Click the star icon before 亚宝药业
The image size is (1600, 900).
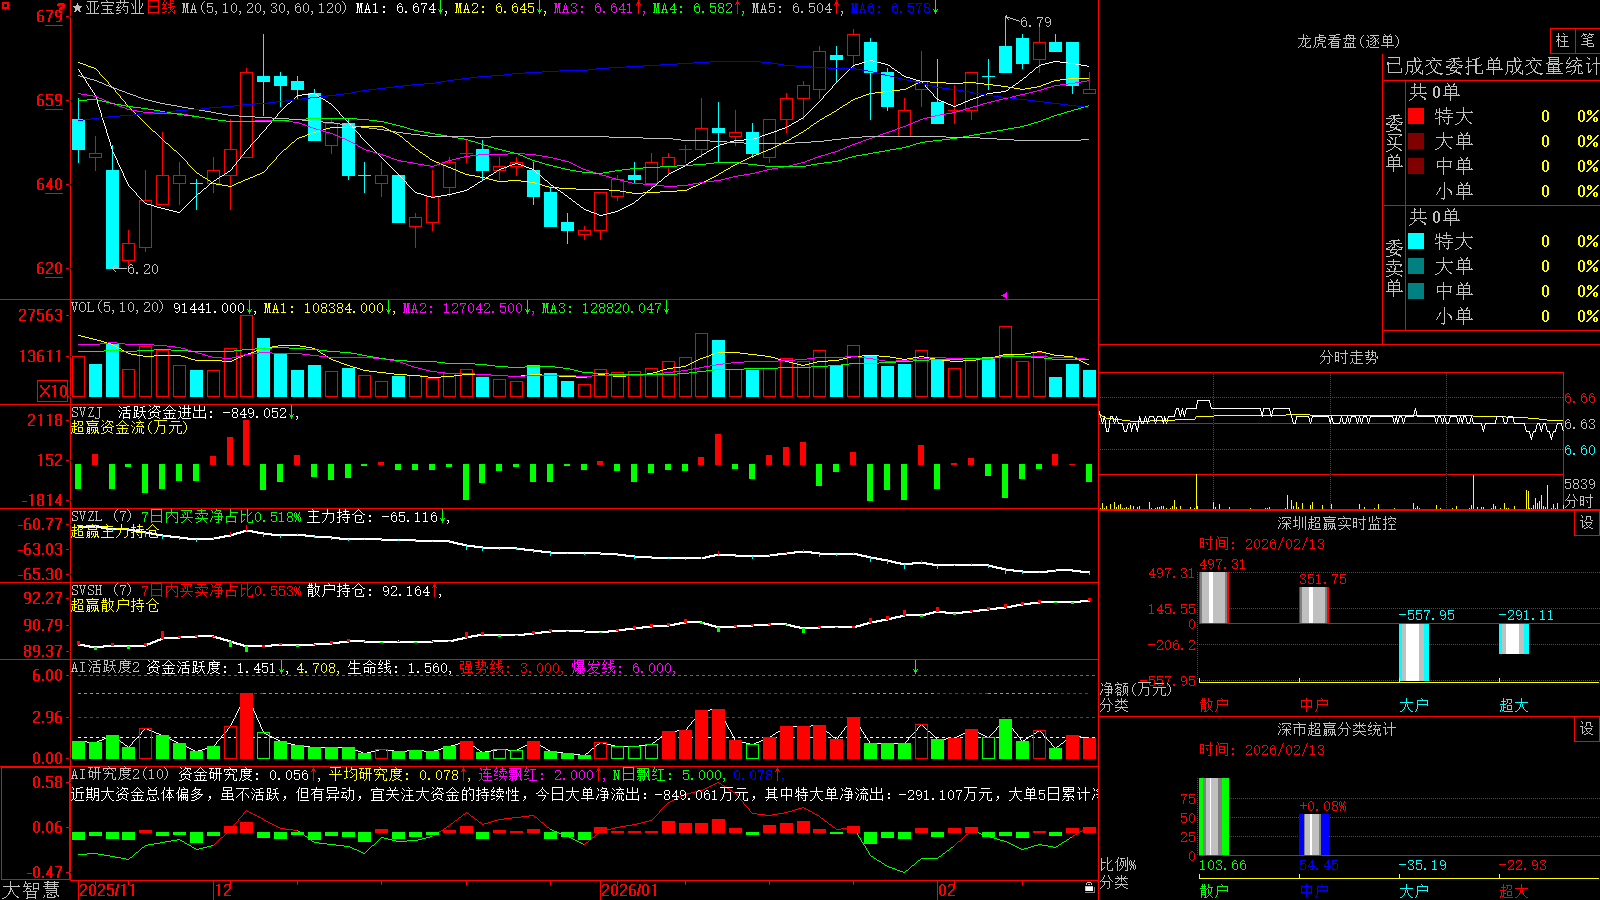pos(77,8)
